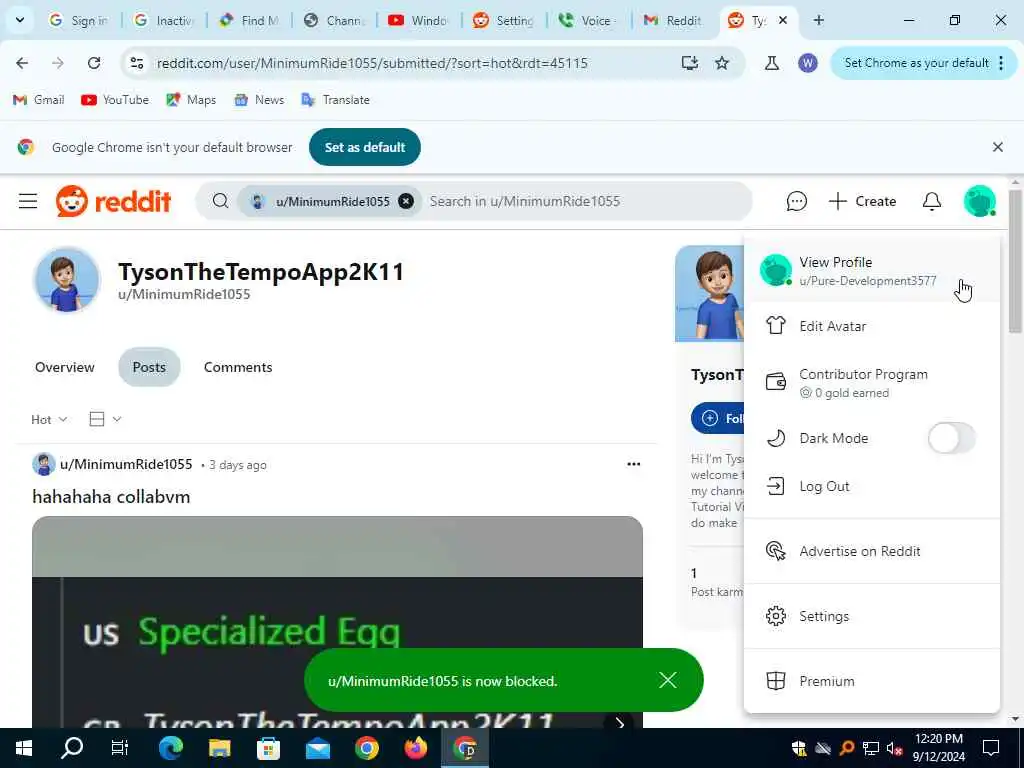Toggle the Dark Mode switch
The image size is (1024, 768).
(x=951, y=438)
